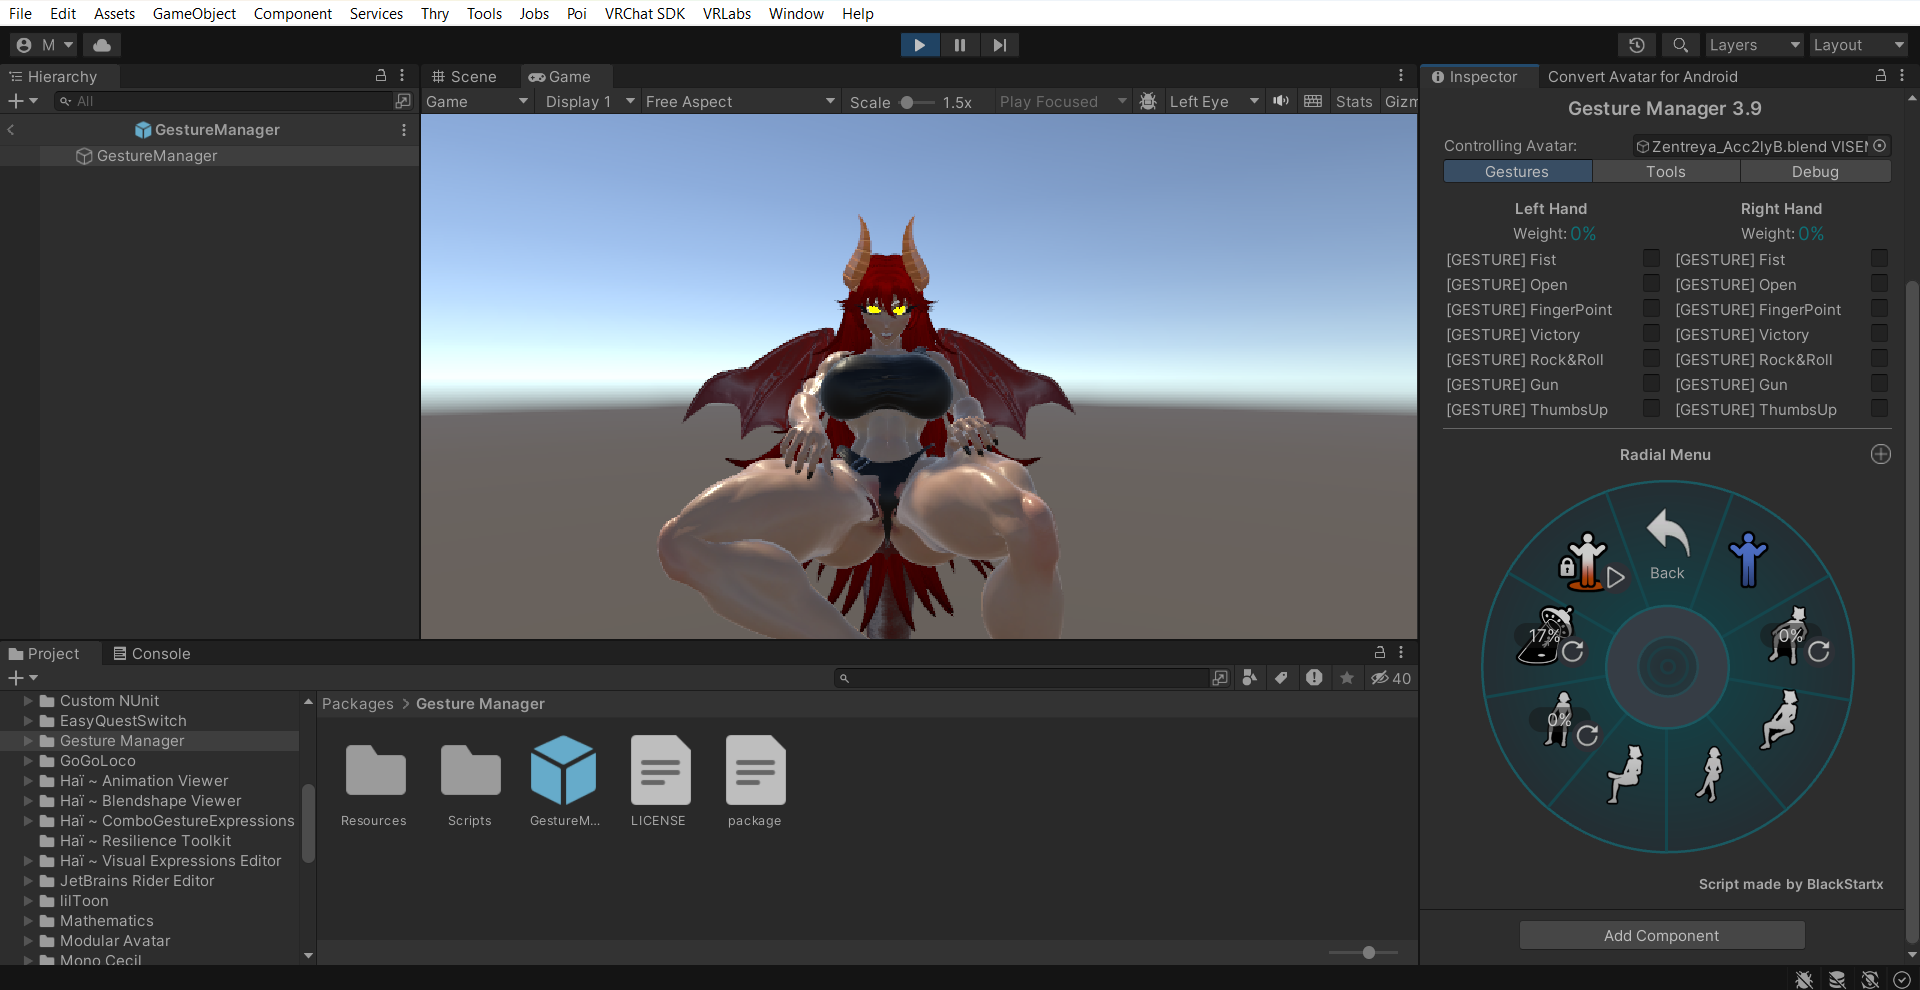Click the Inspector vertical scrollbar
Viewport: 1920px width, 990px height.
(1912, 610)
